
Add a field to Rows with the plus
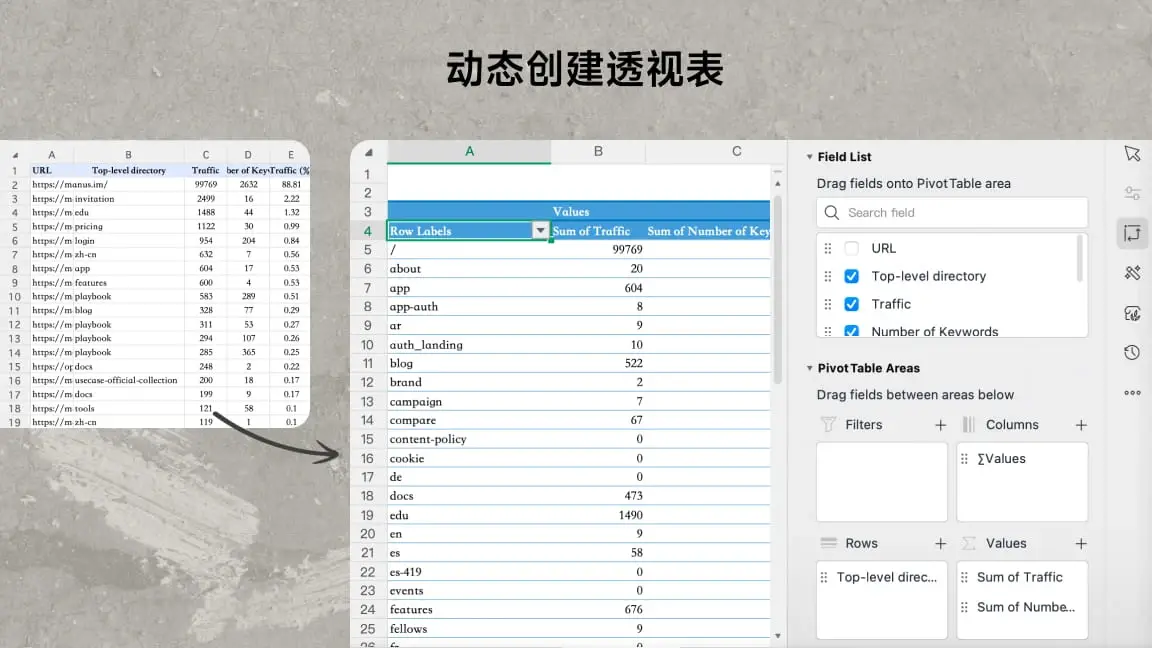click(x=940, y=544)
